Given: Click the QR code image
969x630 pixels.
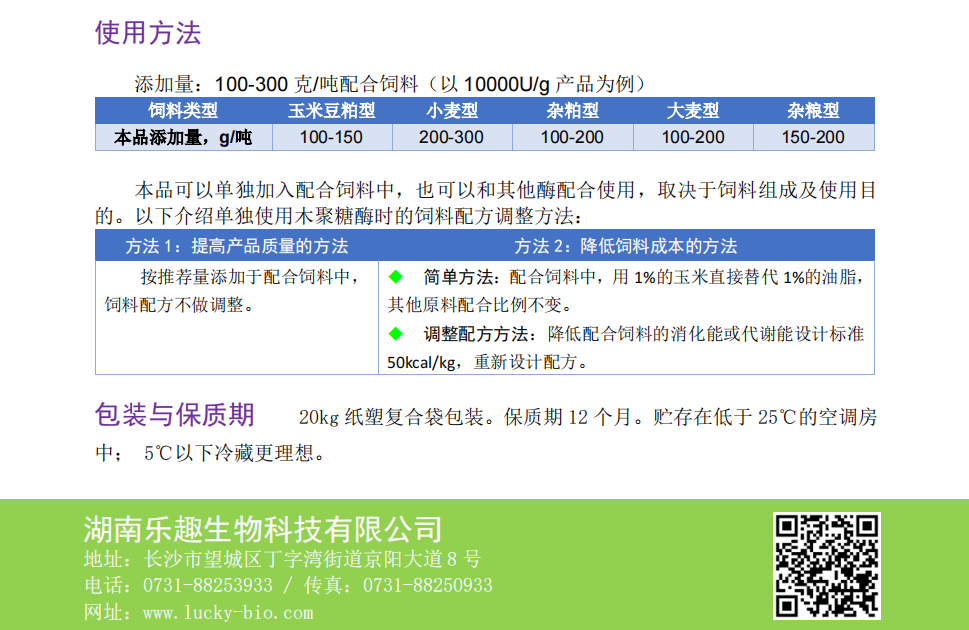Looking at the screenshot, I should coord(826,565).
